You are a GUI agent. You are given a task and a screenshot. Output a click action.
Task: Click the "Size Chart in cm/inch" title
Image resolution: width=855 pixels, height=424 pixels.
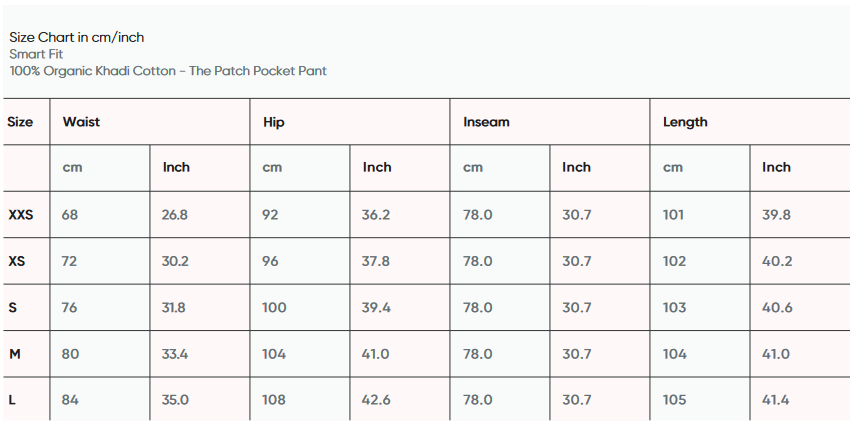coord(76,37)
